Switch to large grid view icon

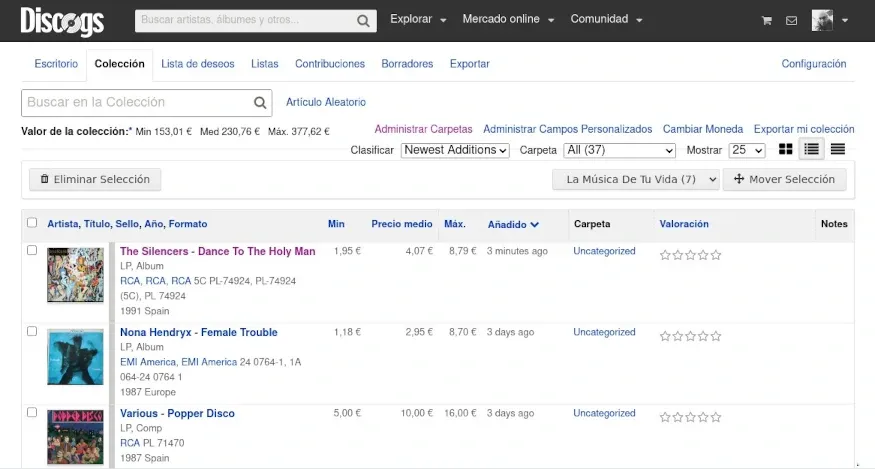[785, 149]
